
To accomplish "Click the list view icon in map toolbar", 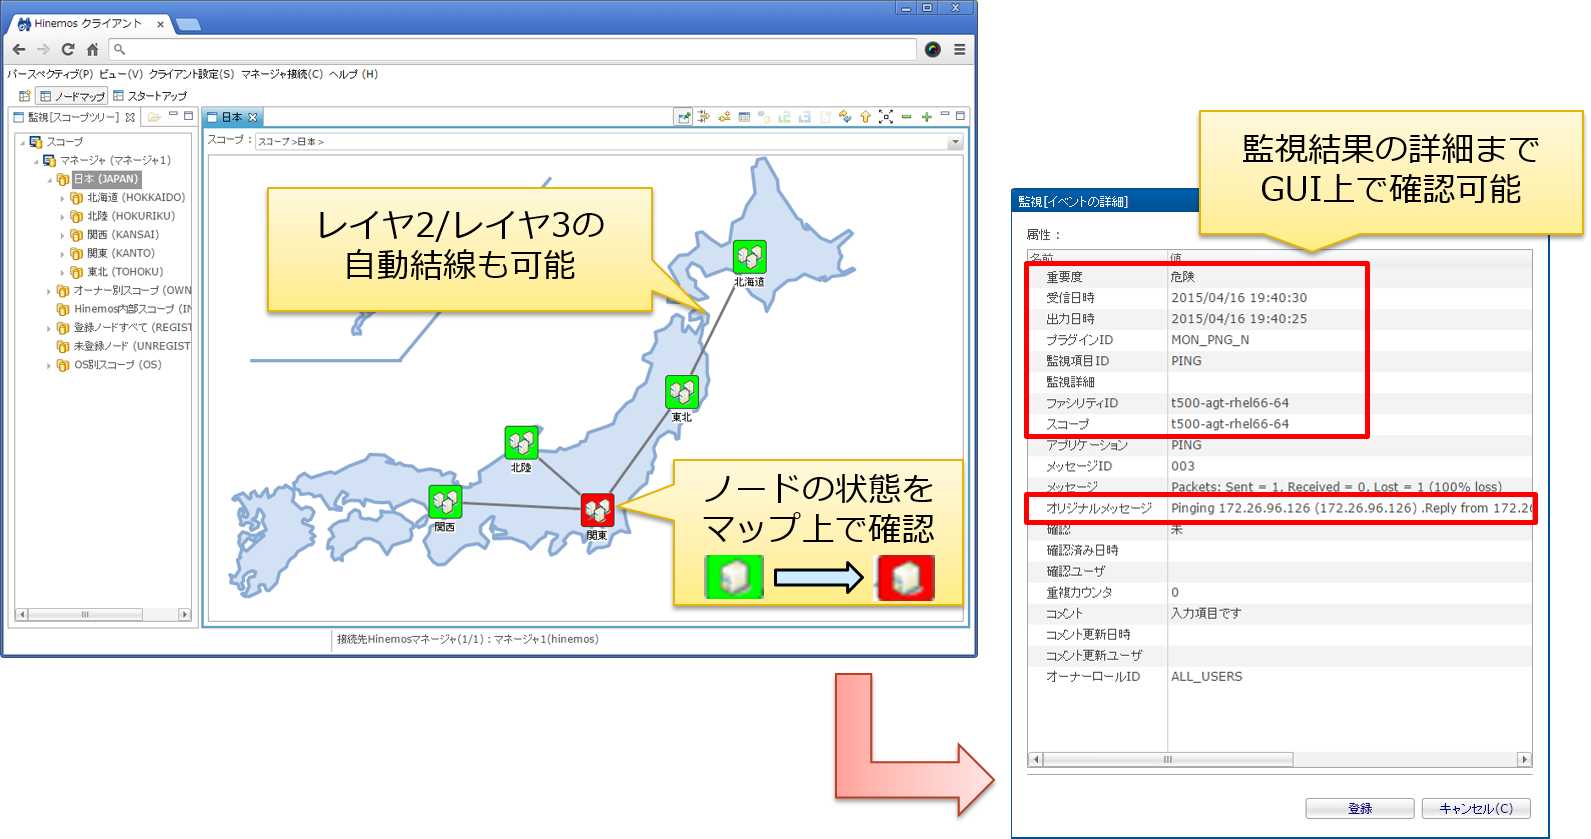I will tap(744, 117).
